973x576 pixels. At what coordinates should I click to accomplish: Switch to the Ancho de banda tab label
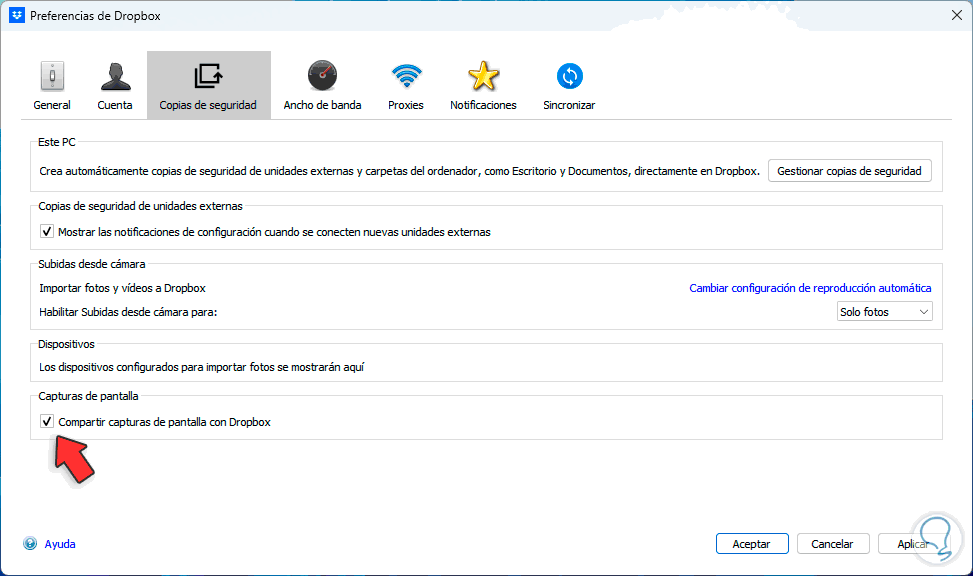click(322, 105)
